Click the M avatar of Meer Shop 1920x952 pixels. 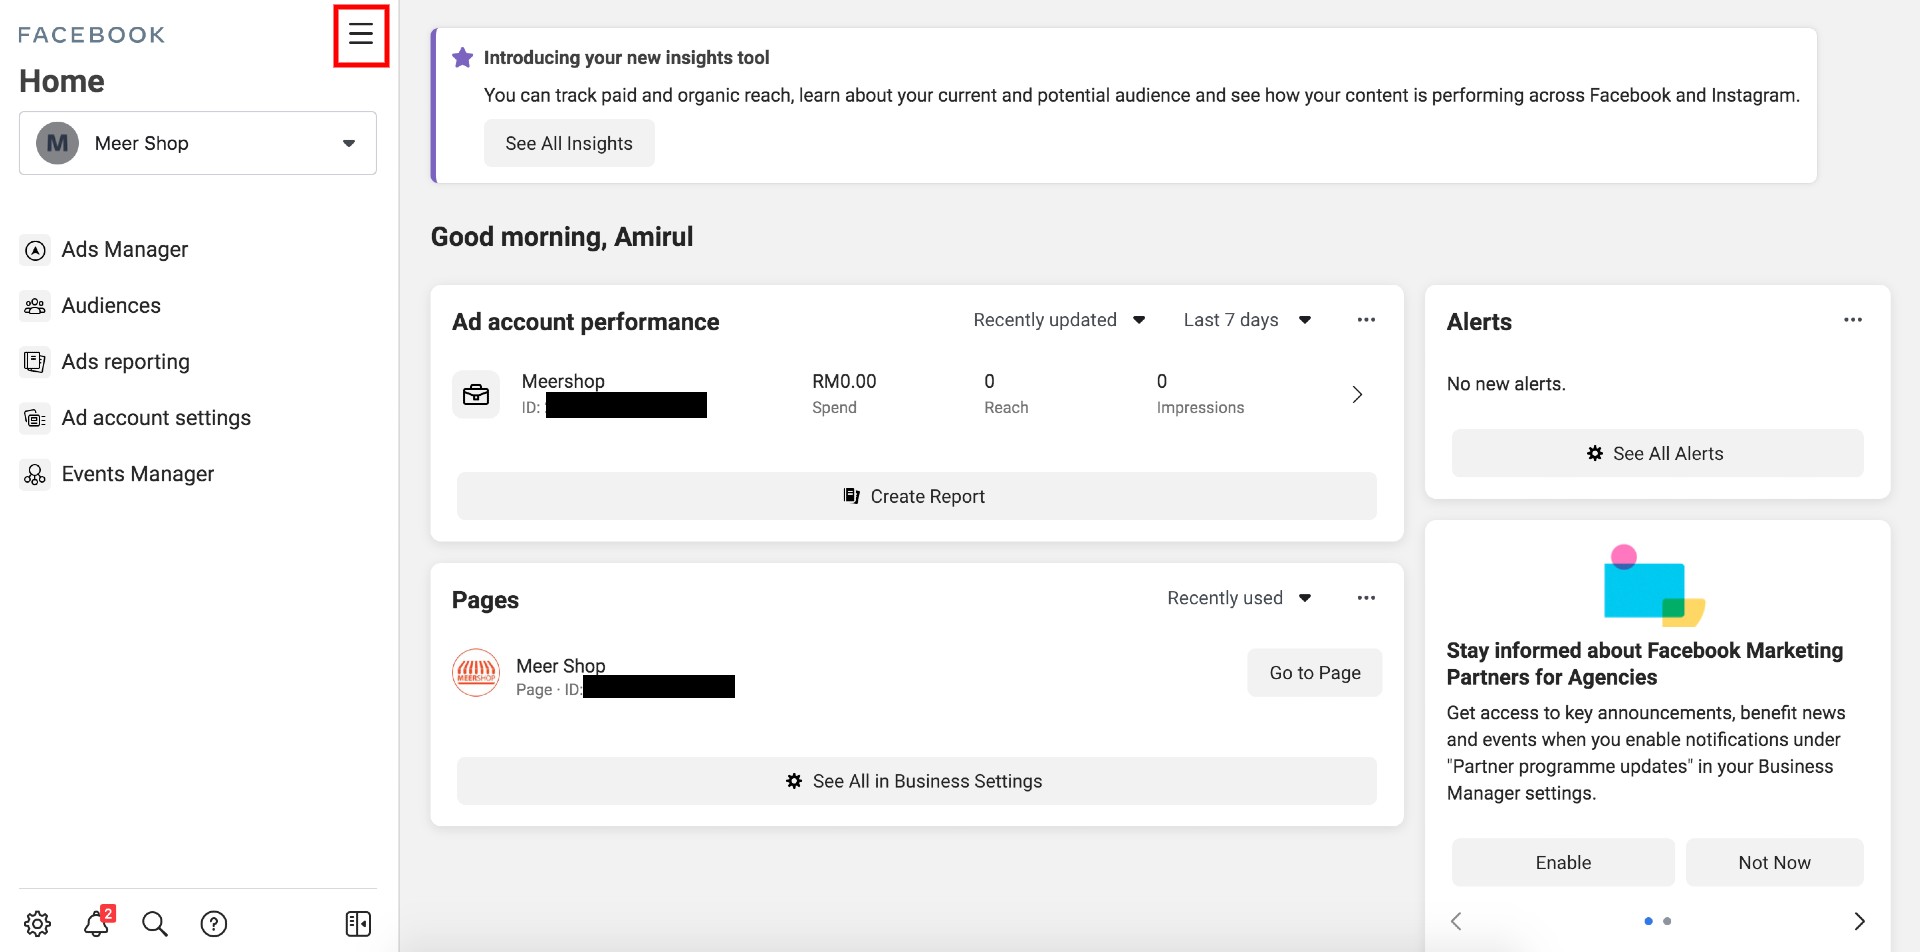click(58, 143)
